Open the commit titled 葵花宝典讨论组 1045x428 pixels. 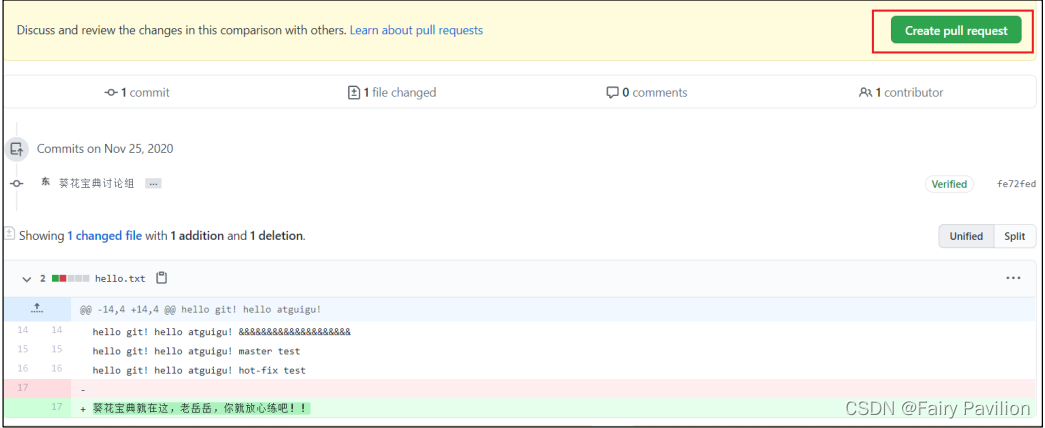(x=97, y=183)
